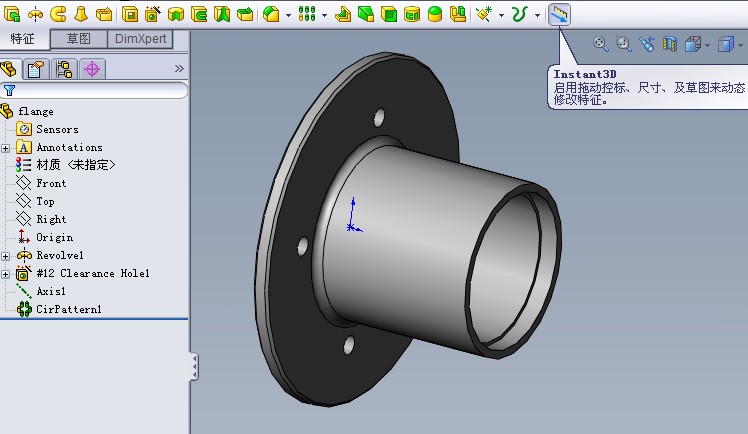
Task: Expand the manager tabs chevron
Action: [x=179, y=69]
